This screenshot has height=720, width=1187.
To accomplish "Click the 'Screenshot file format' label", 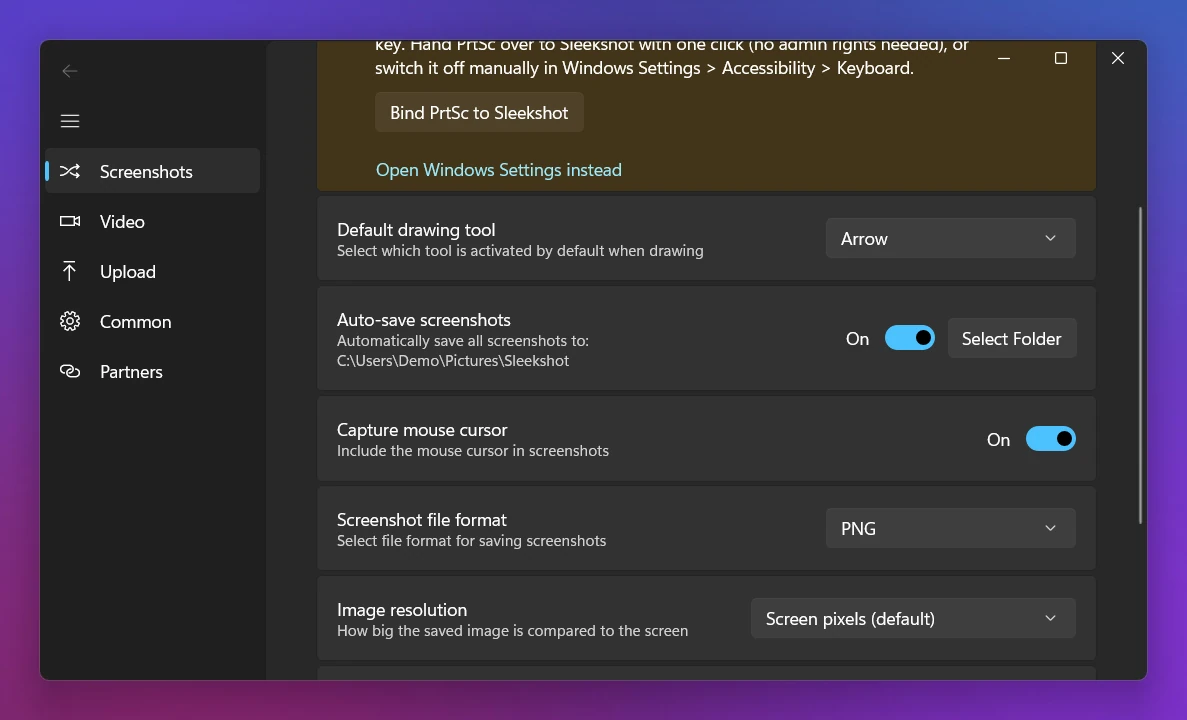I will pos(422,519).
